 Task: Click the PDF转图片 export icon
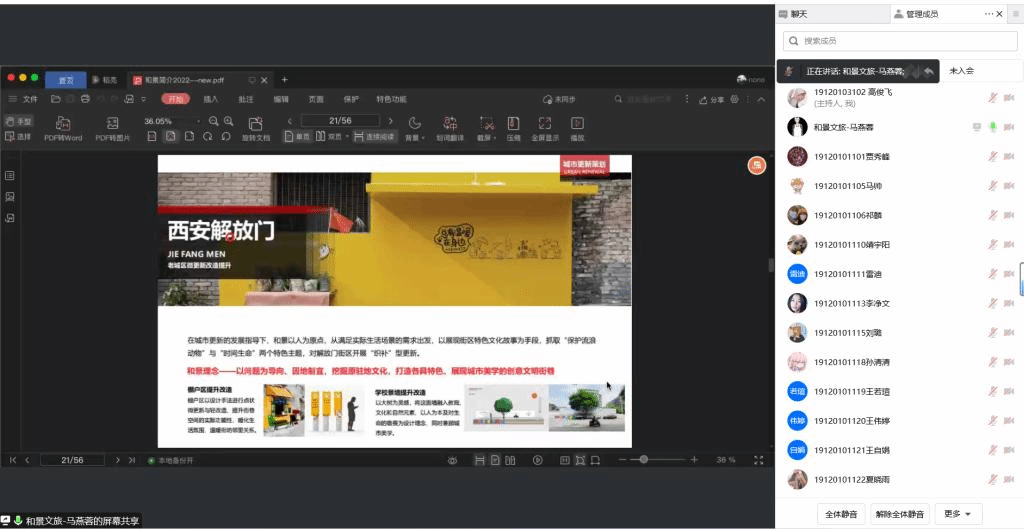112,124
